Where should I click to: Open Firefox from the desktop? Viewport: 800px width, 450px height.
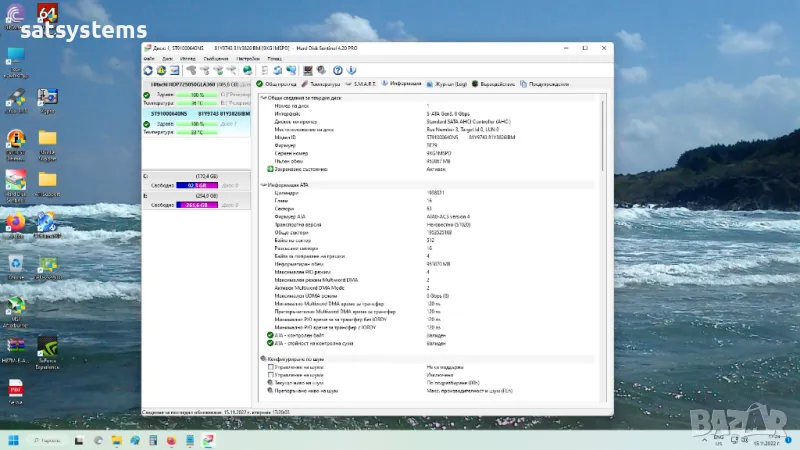(15, 221)
